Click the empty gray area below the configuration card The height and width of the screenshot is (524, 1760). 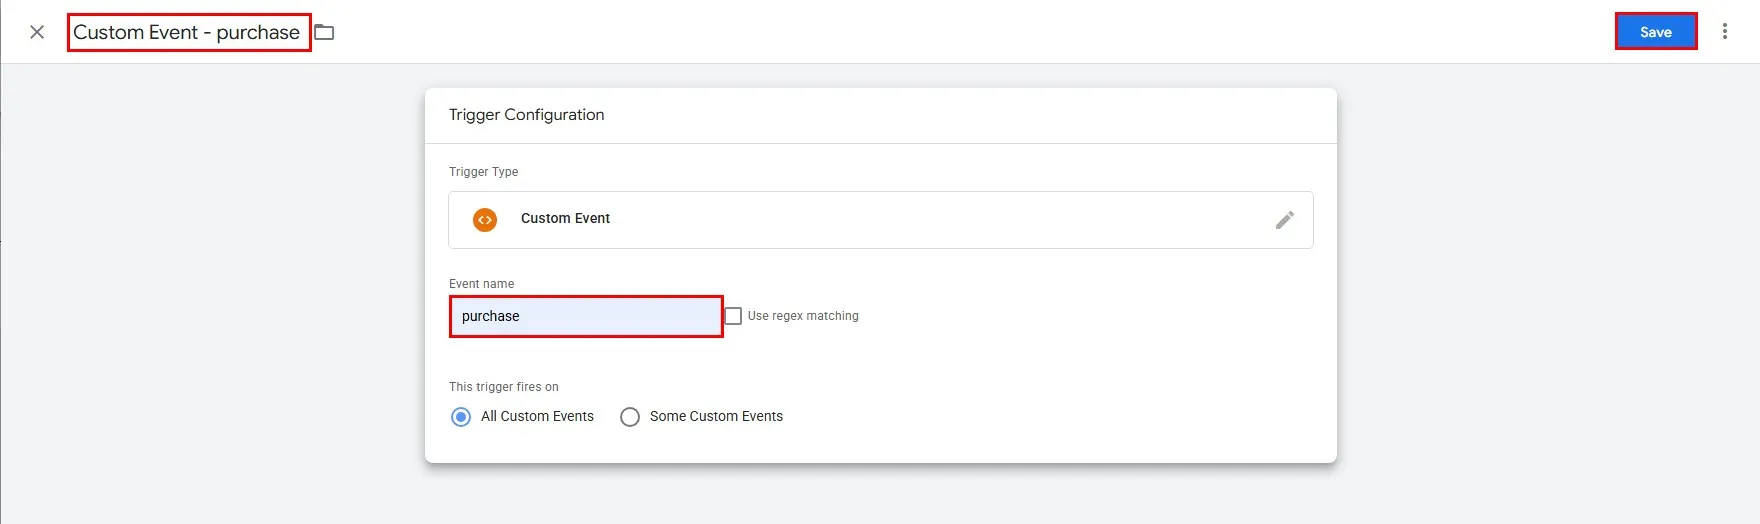pos(880,495)
